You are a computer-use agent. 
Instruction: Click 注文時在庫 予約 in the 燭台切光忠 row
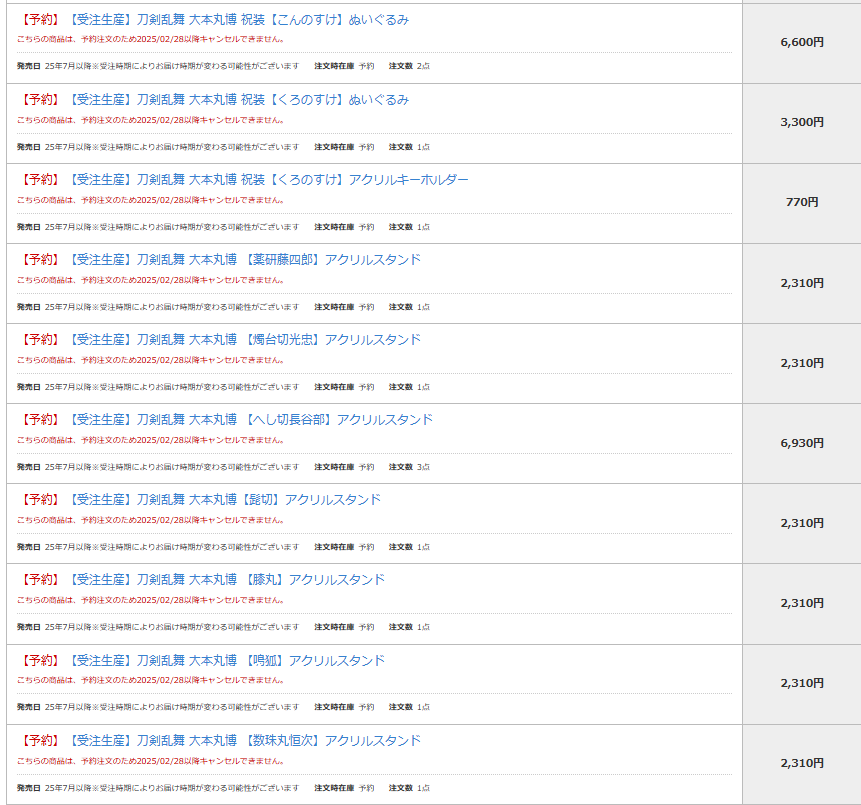coord(344,387)
